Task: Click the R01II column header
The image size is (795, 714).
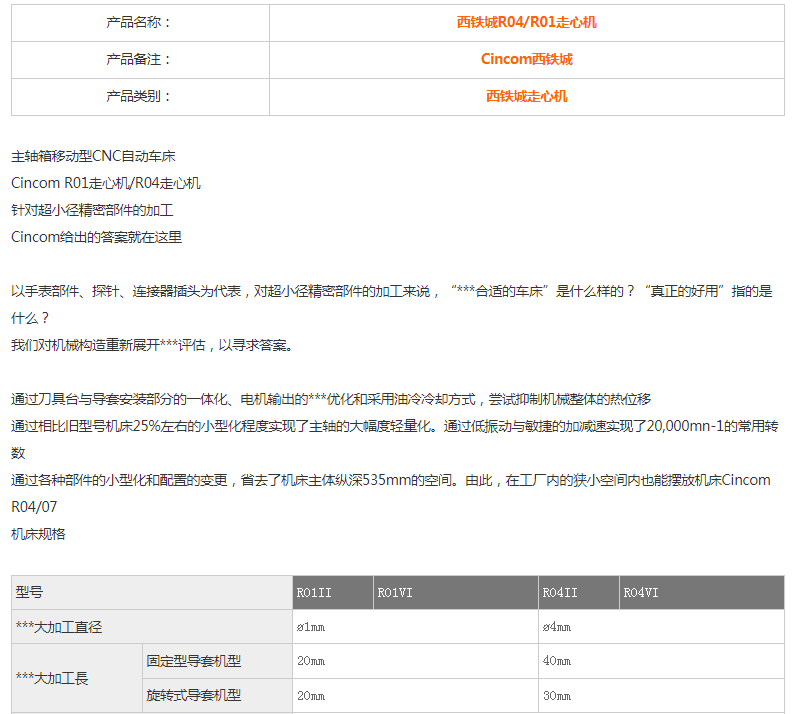Action: click(x=314, y=593)
